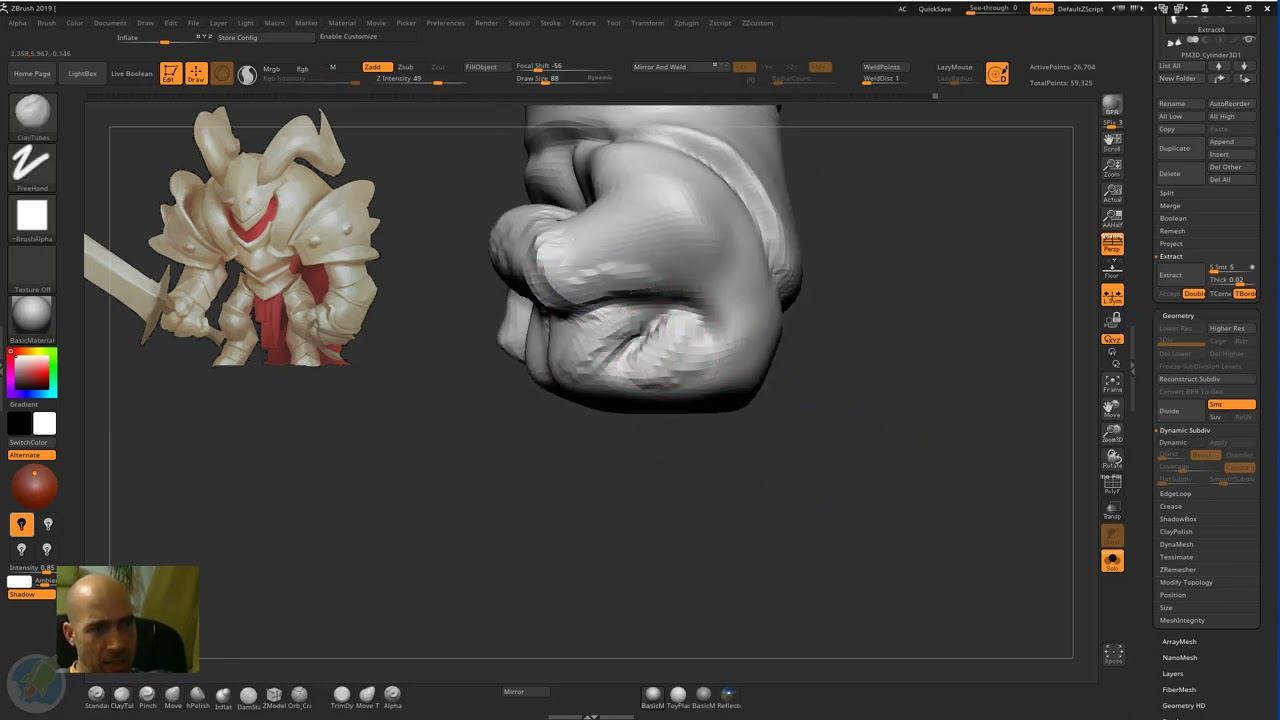Screen dimensions: 1280x720
Task: Select the hPolish brush in bottom shelf
Action: [x=197, y=694]
